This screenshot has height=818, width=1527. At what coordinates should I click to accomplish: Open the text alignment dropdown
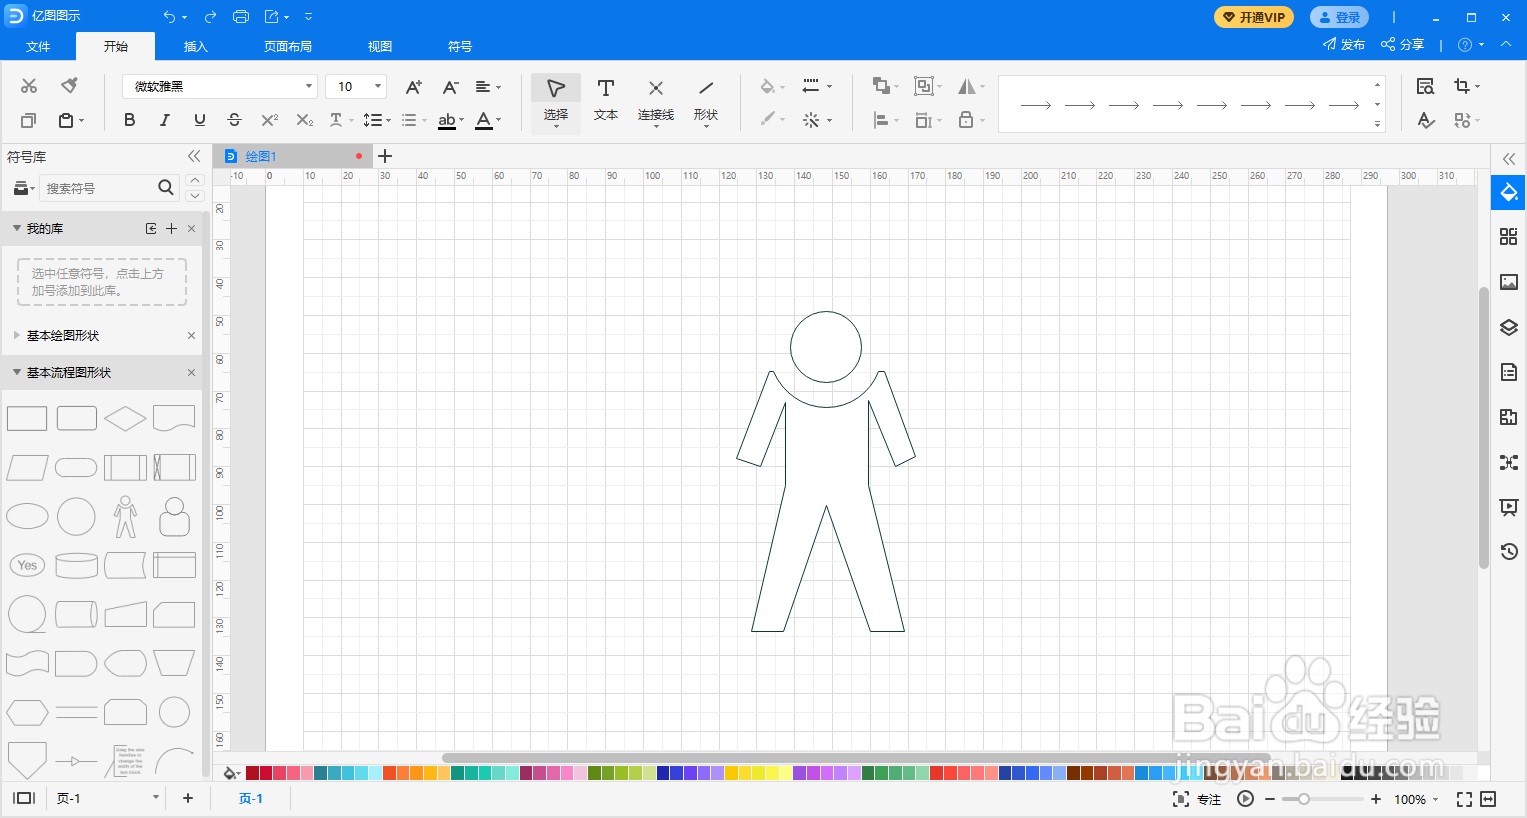click(488, 87)
